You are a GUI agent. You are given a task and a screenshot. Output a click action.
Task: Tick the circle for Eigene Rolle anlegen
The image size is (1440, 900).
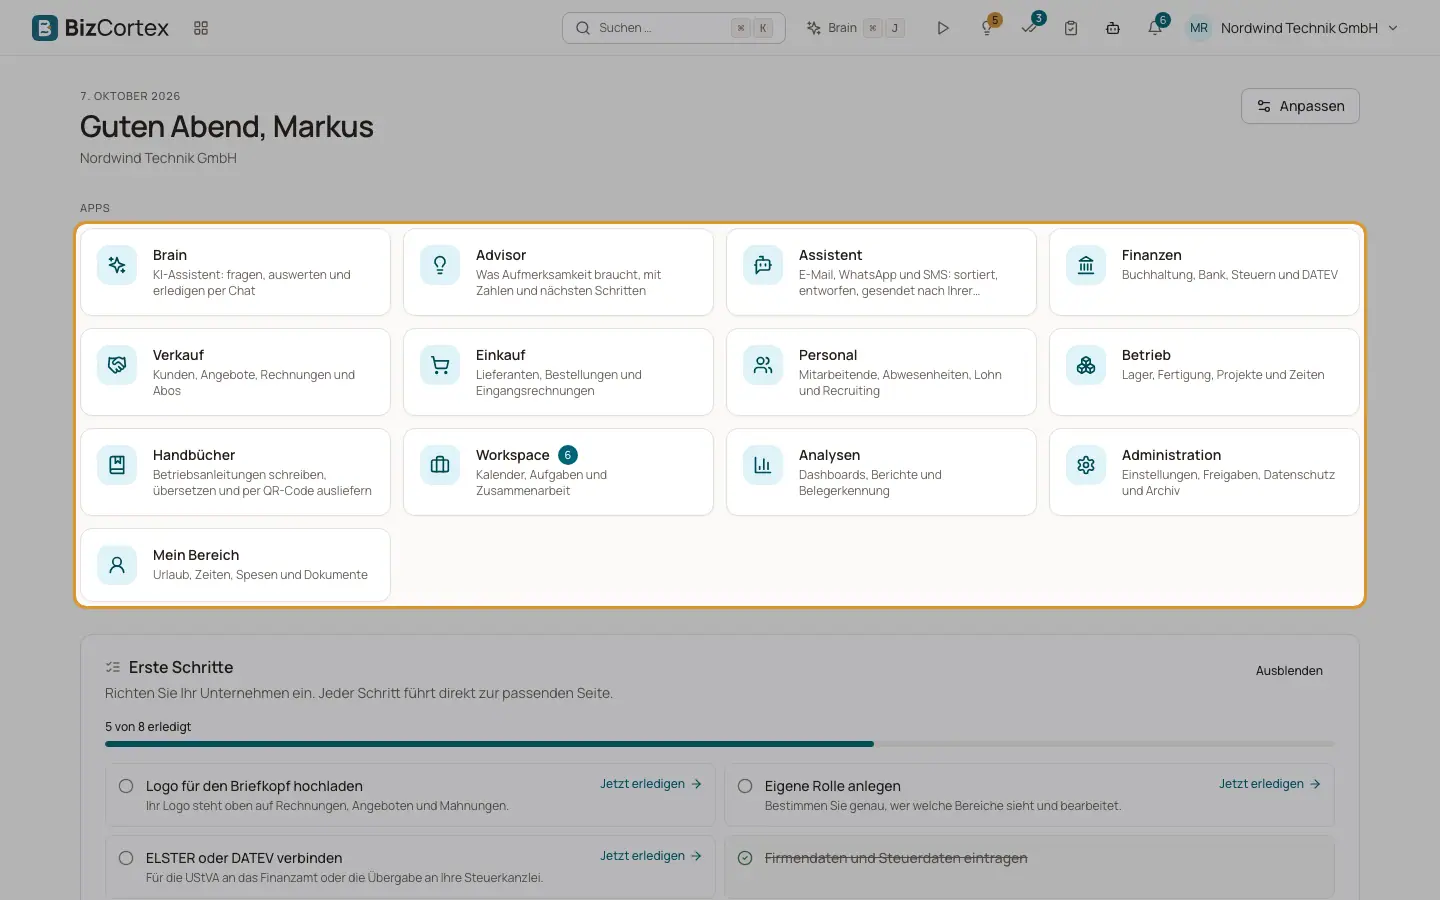tap(745, 786)
